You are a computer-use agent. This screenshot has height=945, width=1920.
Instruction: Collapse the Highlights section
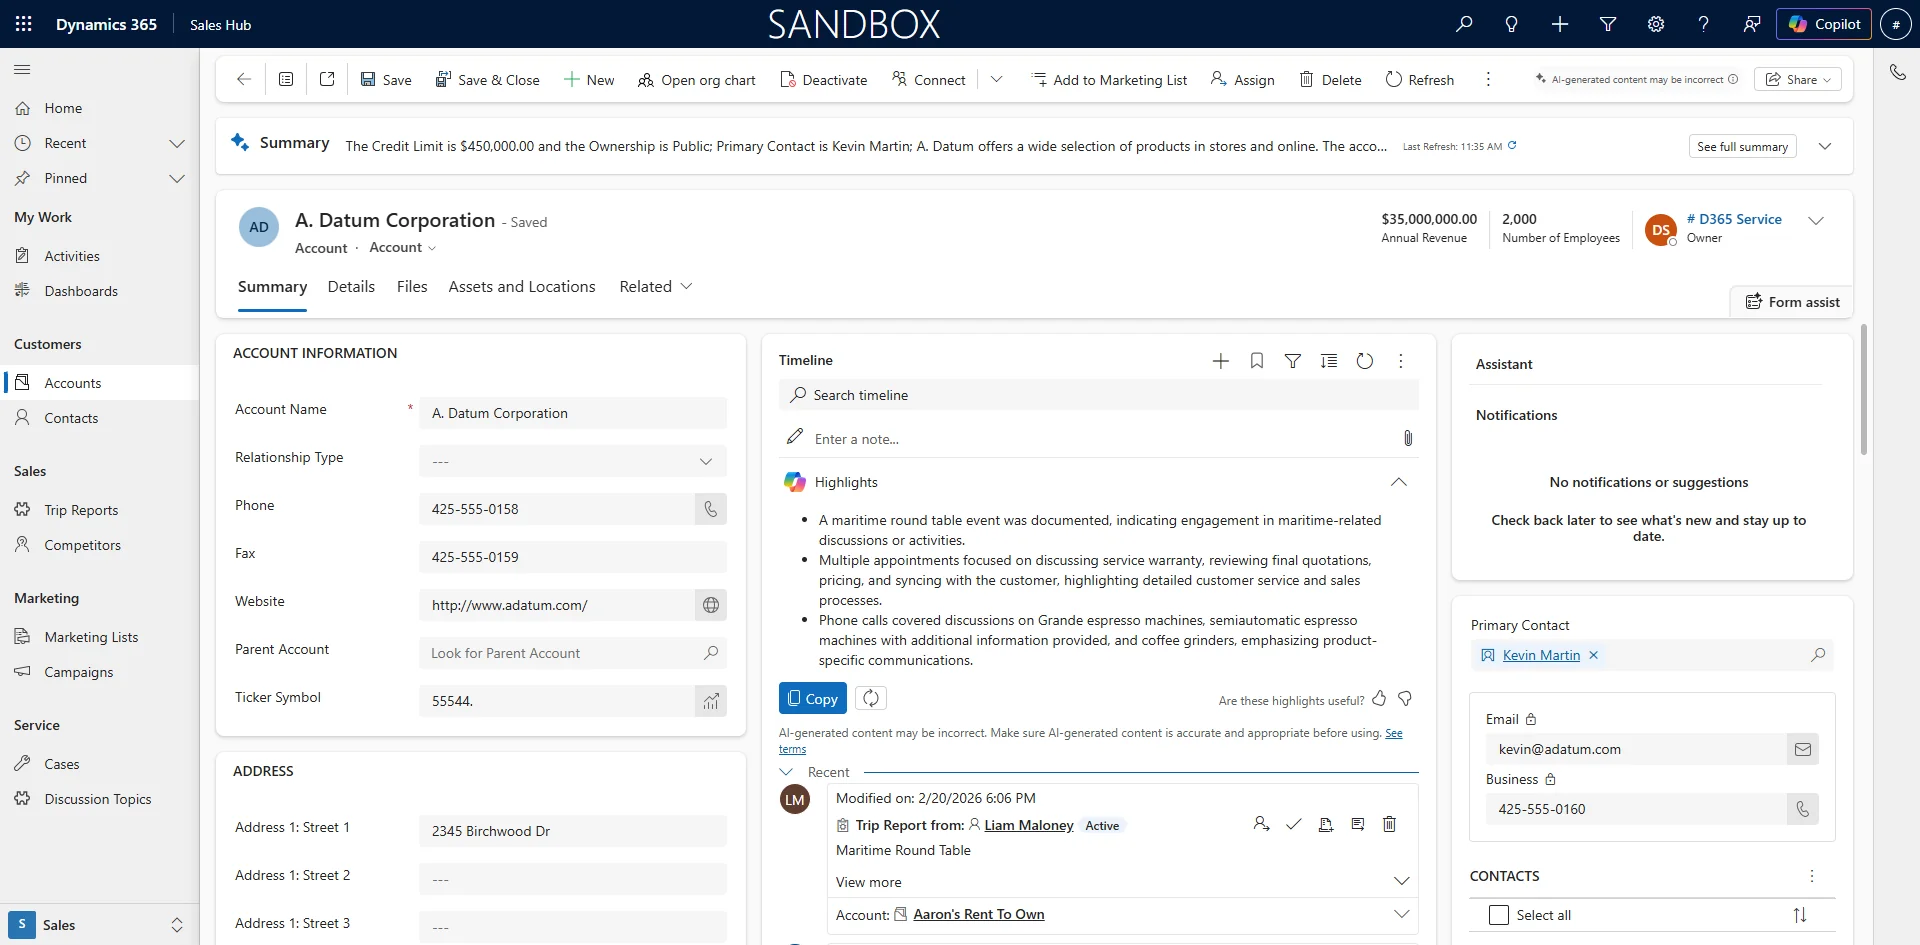(1398, 482)
